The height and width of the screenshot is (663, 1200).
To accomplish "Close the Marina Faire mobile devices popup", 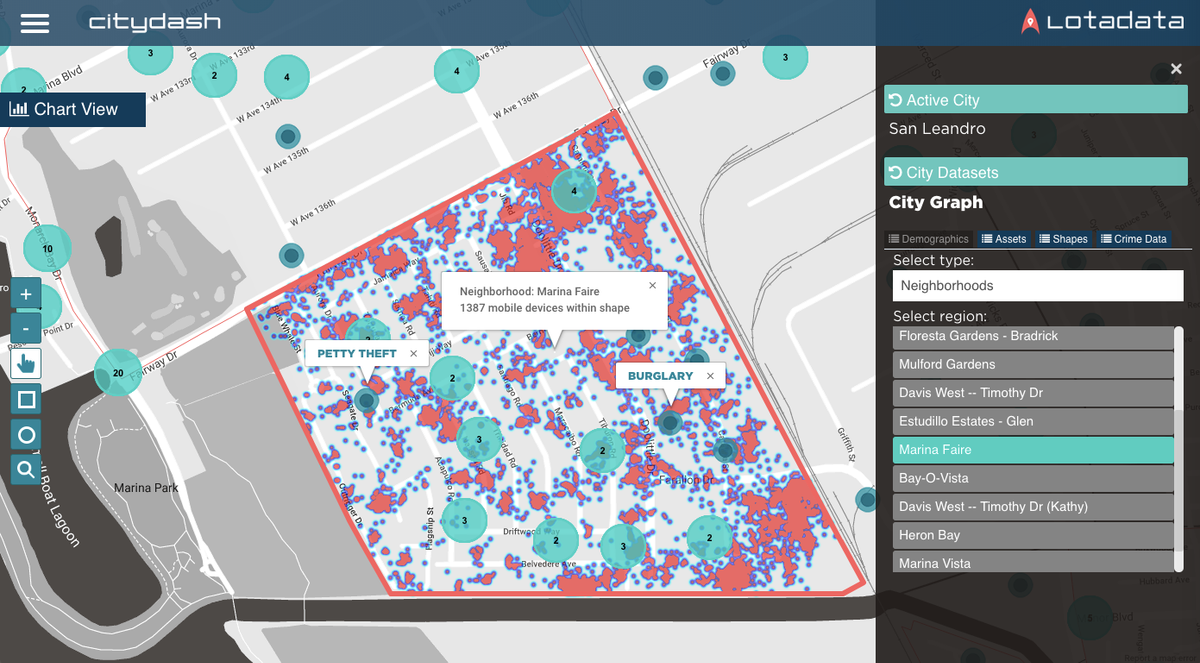I will (x=652, y=285).
